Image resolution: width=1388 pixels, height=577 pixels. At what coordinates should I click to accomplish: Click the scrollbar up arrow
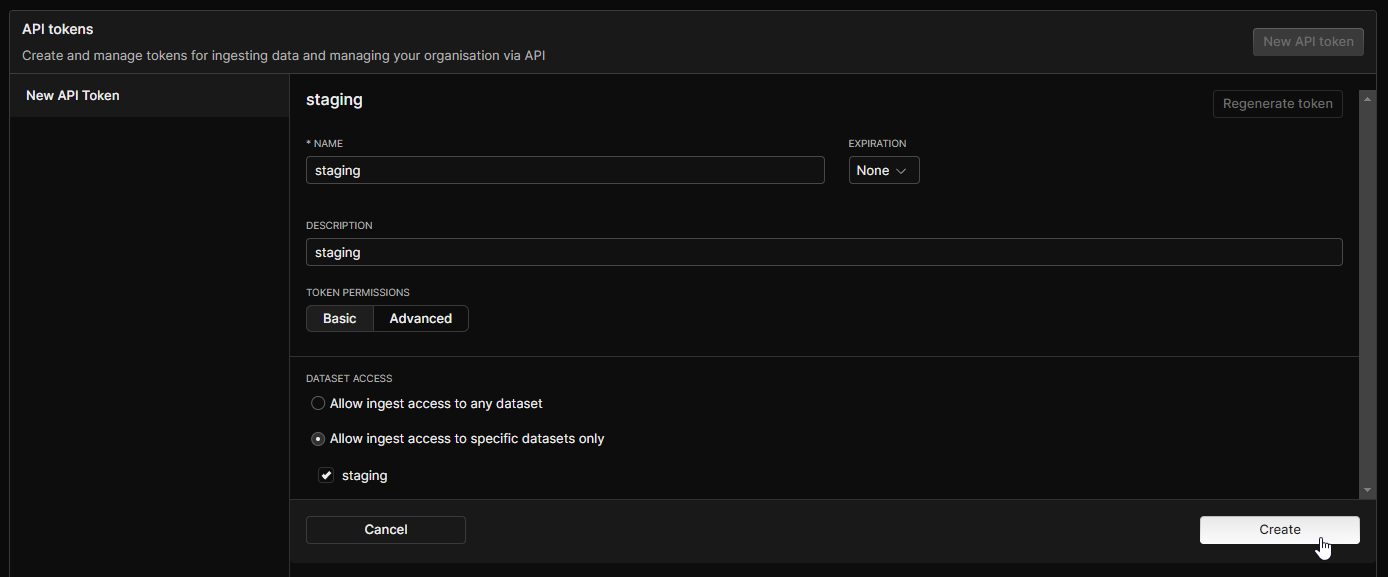click(1368, 97)
